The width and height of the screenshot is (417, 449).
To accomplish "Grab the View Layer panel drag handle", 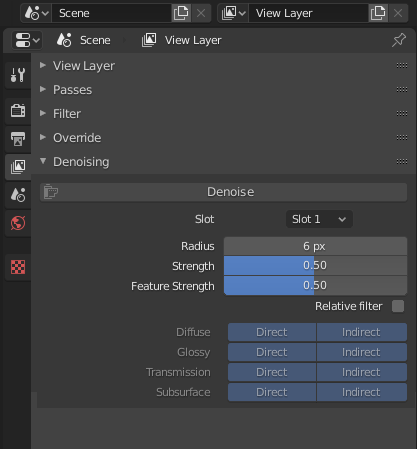I will [x=402, y=66].
